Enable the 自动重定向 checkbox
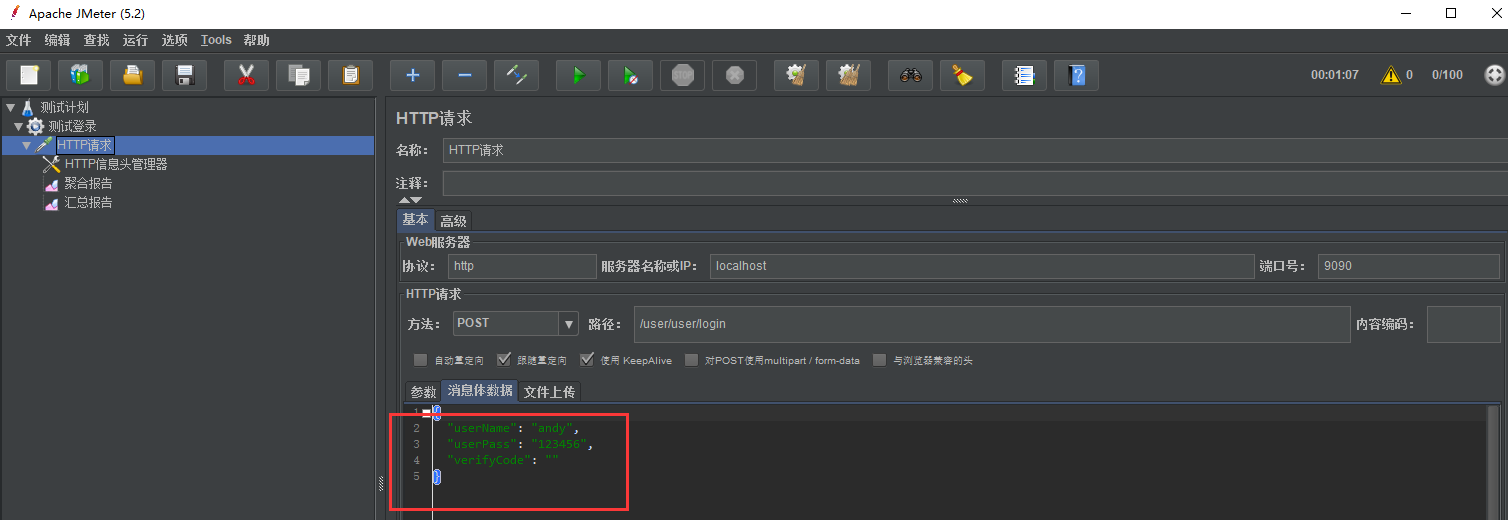Viewport: 1508px width, 520px height. [420, 360]
